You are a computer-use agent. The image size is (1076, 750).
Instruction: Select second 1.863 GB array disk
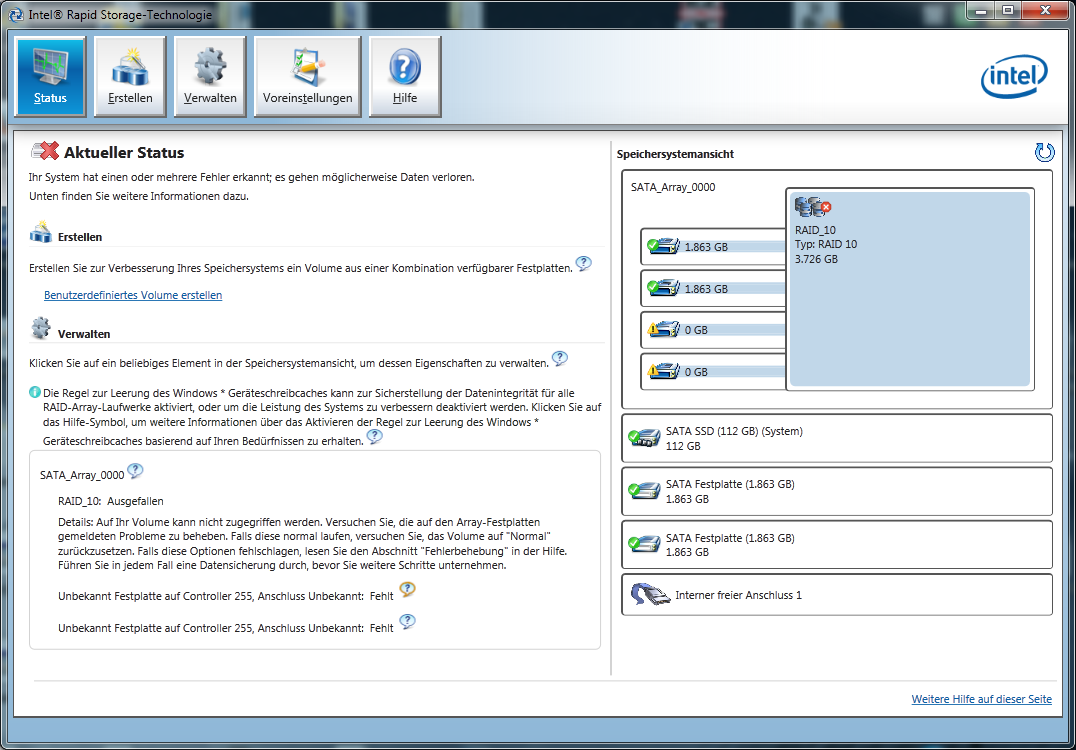coord(714,289)
